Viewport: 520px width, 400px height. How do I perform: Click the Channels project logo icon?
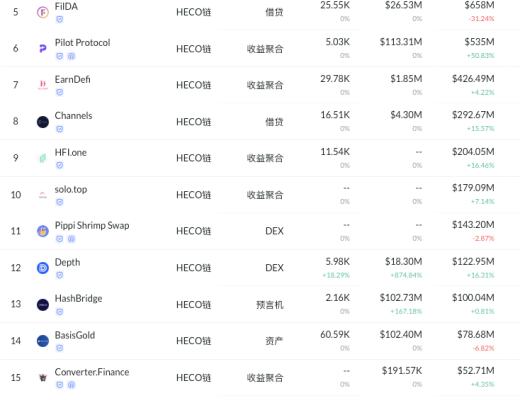pos(43,122)
